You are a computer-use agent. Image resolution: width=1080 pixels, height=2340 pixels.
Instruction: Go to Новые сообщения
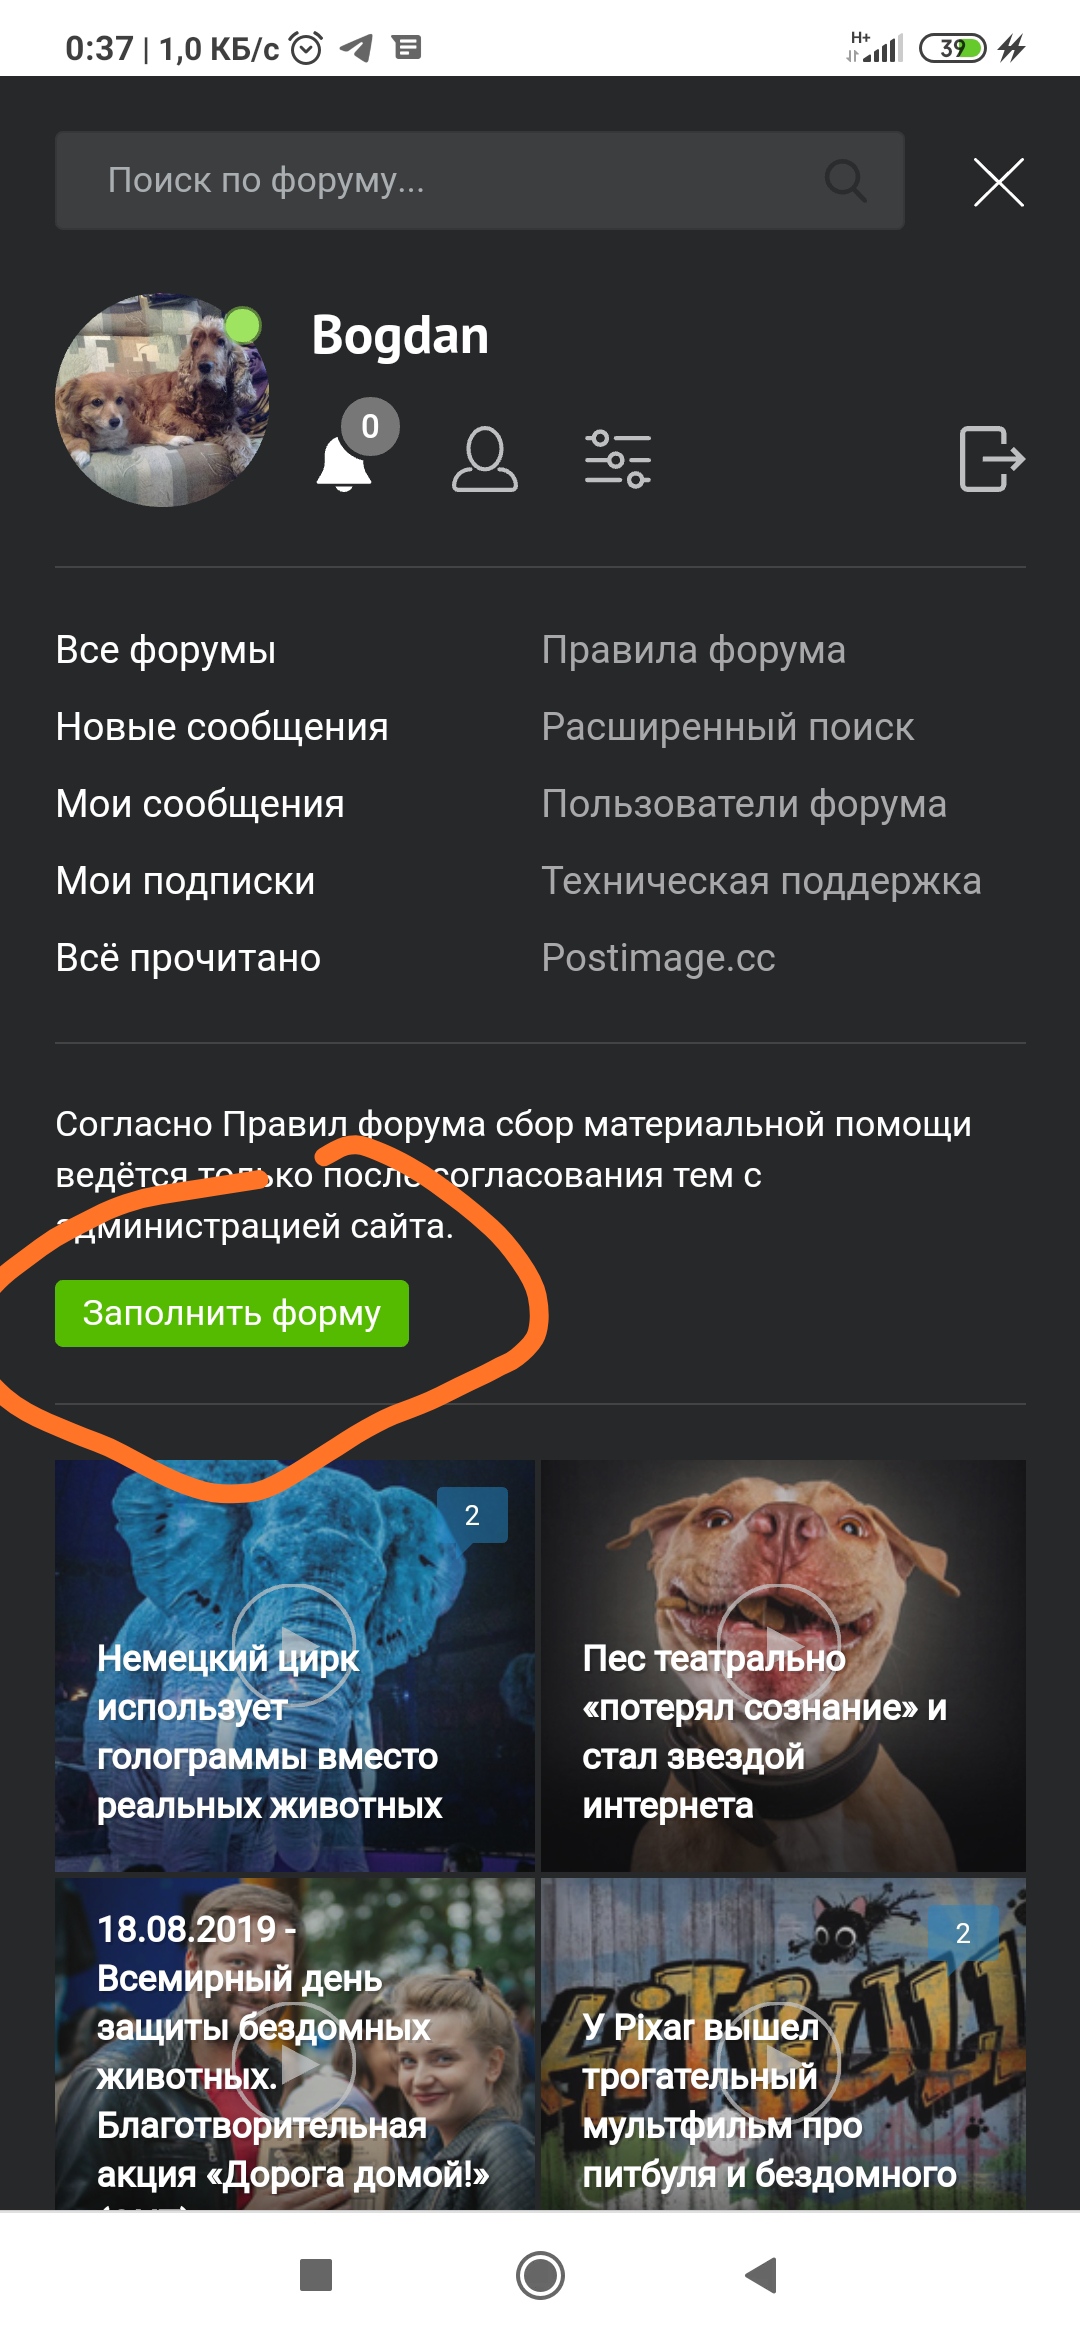click(x=222, y=727)
